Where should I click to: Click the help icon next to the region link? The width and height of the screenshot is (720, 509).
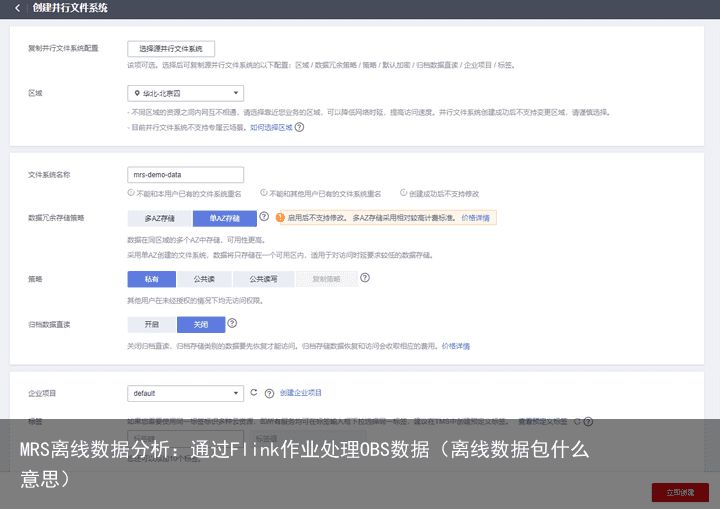tap(299, 127)
